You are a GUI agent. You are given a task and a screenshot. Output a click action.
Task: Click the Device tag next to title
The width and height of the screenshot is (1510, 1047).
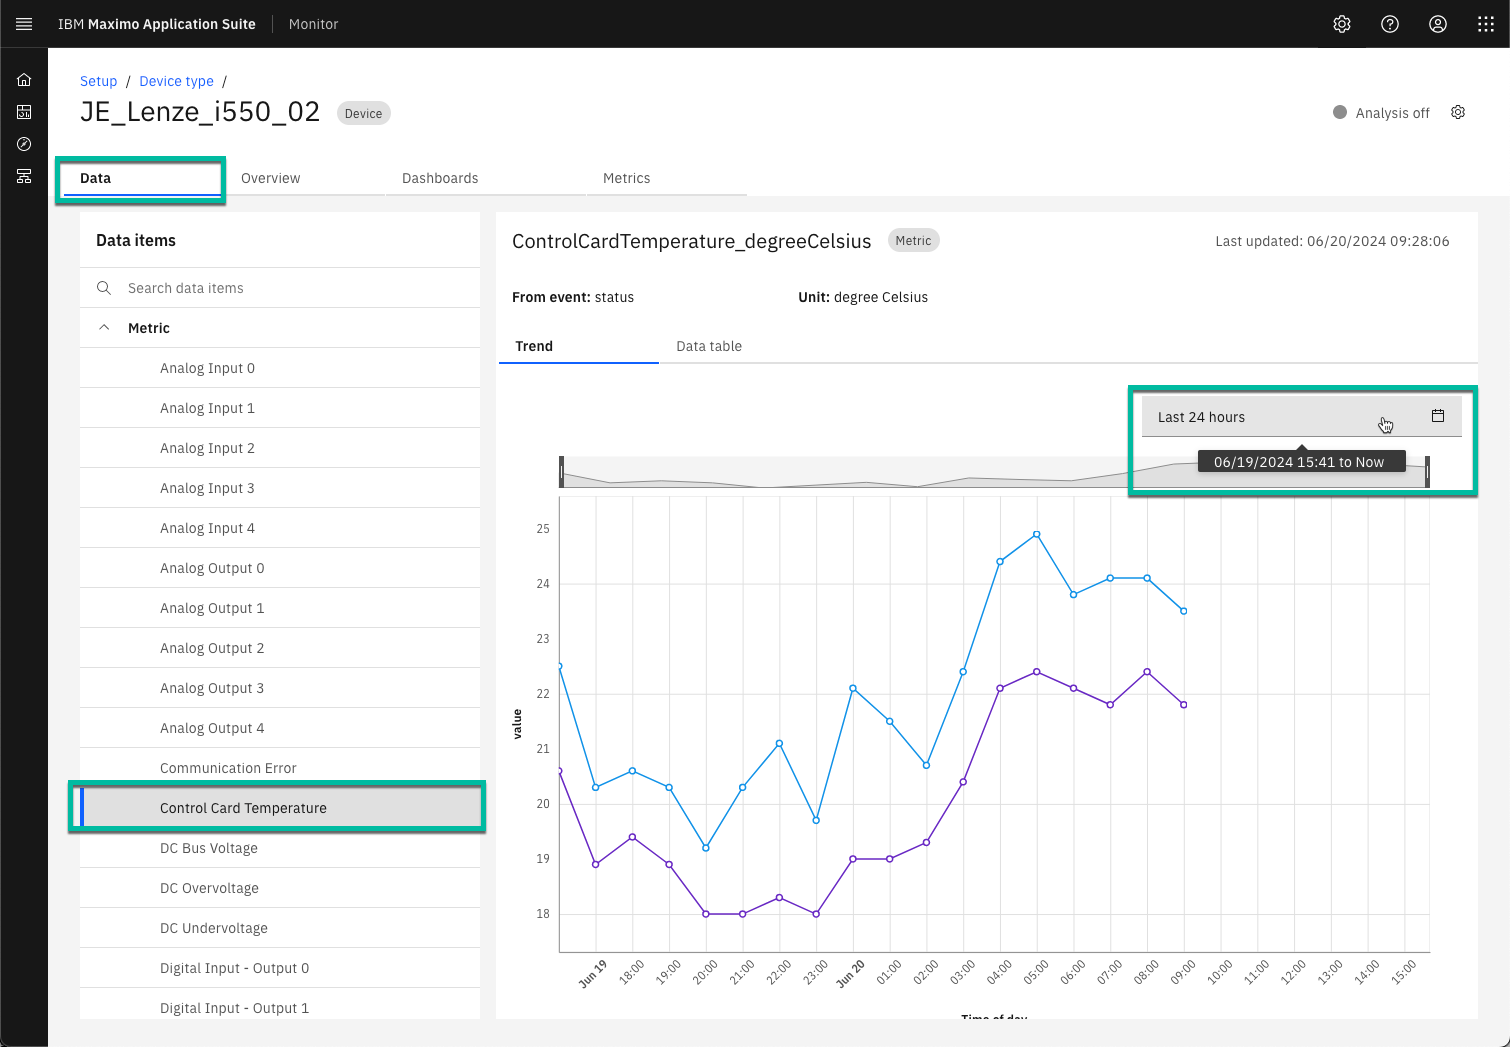click(363, 113)
